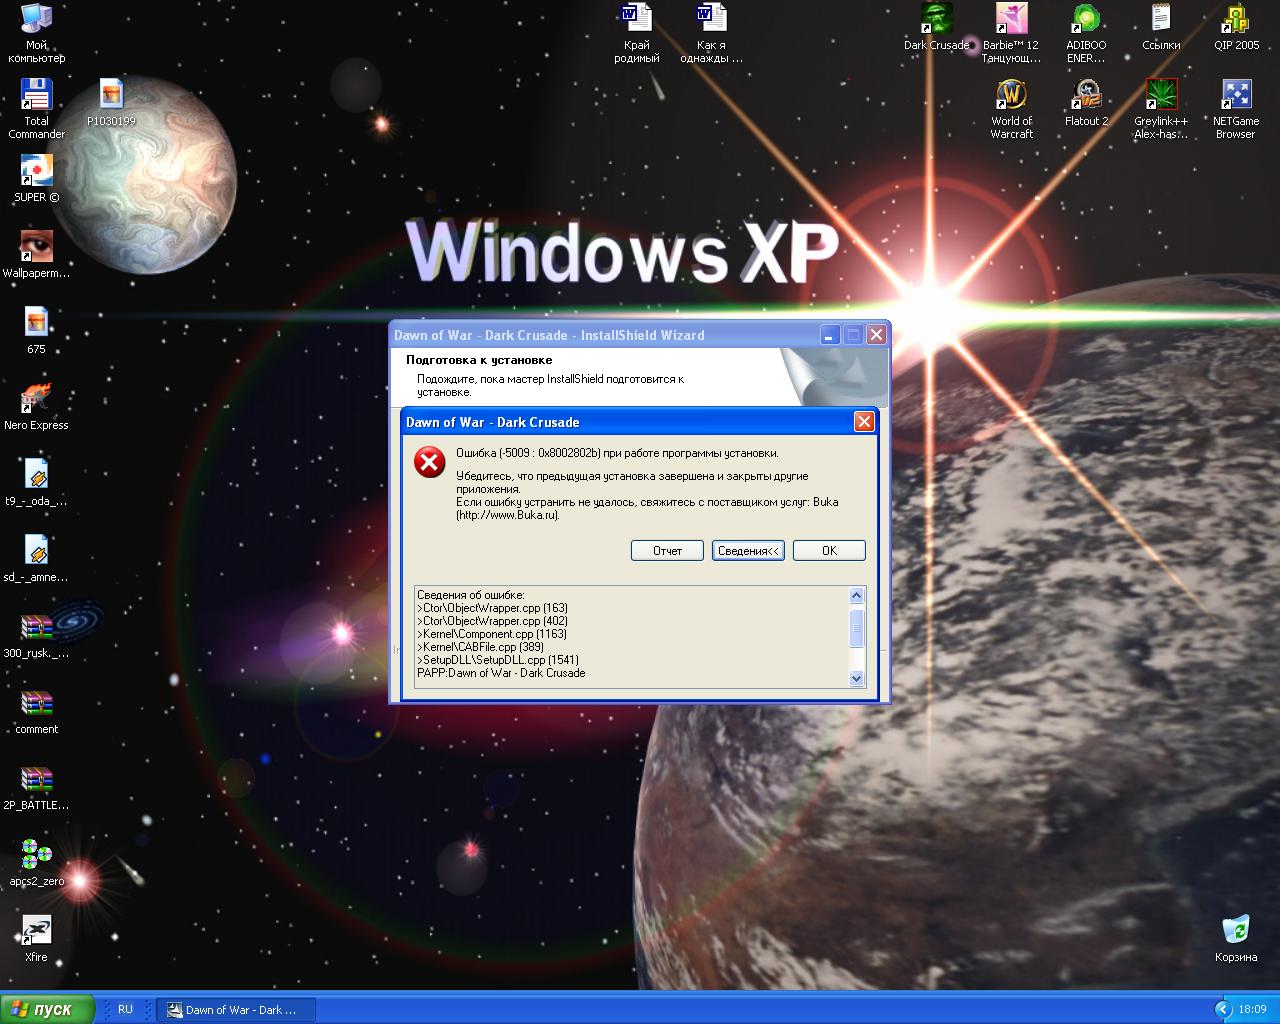Click the Dawn of War taskbar button
Screen dimensions: 1280x1024
[237, 1010]
